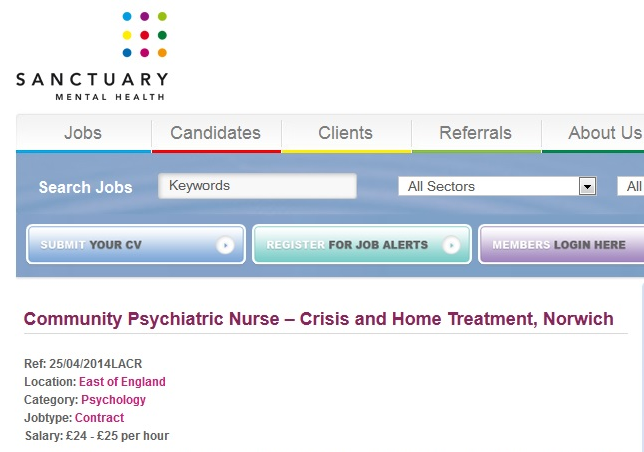Click the arrow icon on Register for Job Alerts
The width and height of the screenshot is (644, 452).
point(451,245)
